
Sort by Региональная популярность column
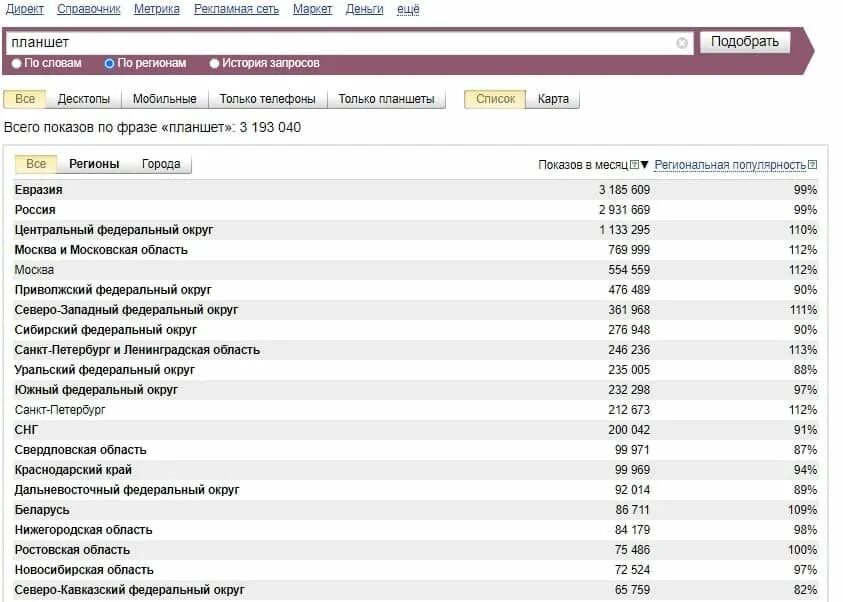[730, 165]
